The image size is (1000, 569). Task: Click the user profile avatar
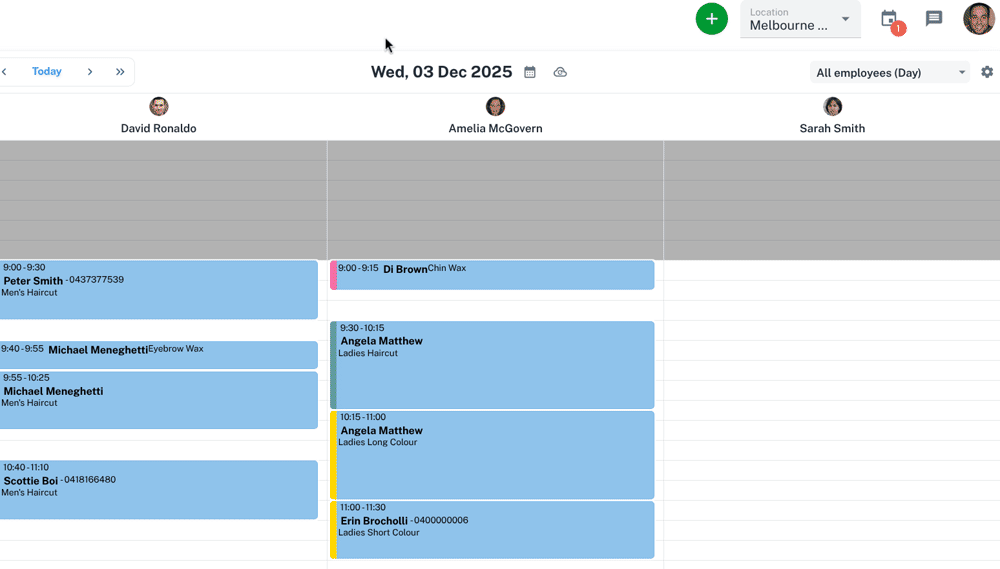[x=978, y=19]
